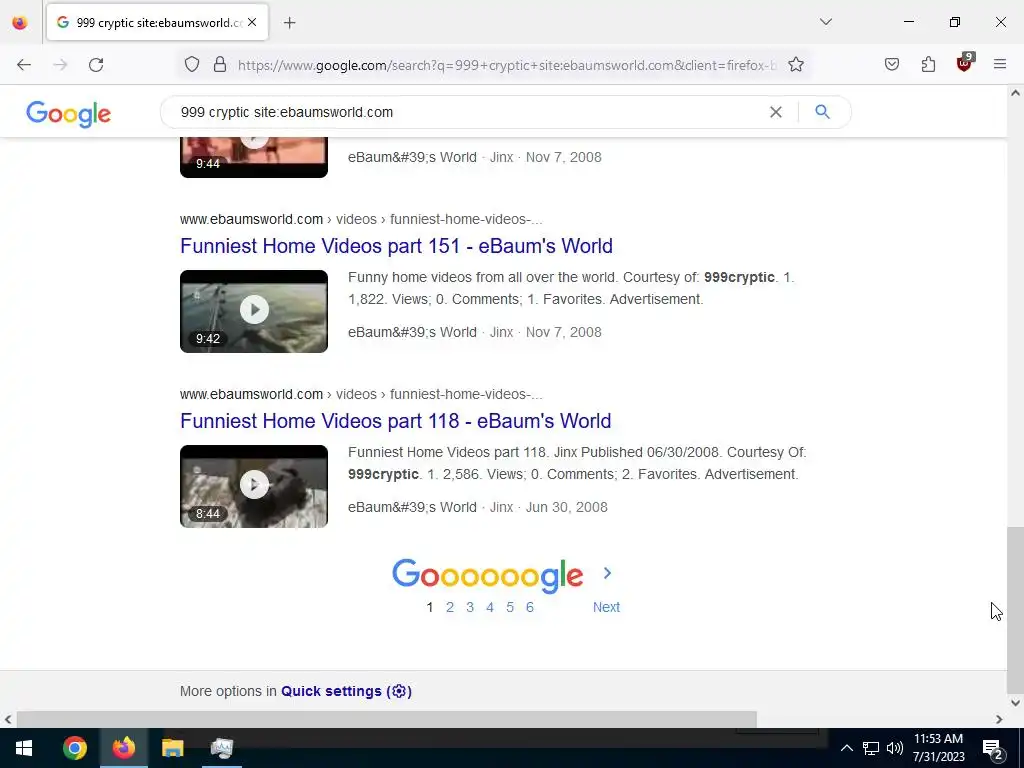Click the scroll down arrow
Viewport: 1024px width, 768px height.
click(x=1015, y=703)
